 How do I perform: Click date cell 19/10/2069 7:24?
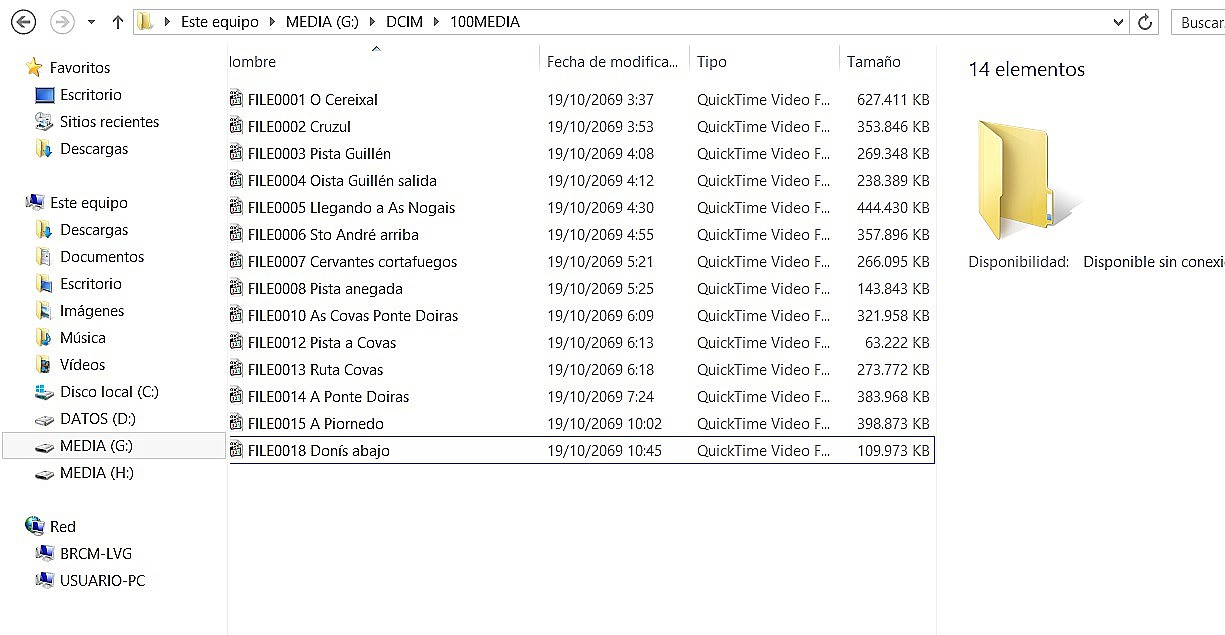coord(600,397)
